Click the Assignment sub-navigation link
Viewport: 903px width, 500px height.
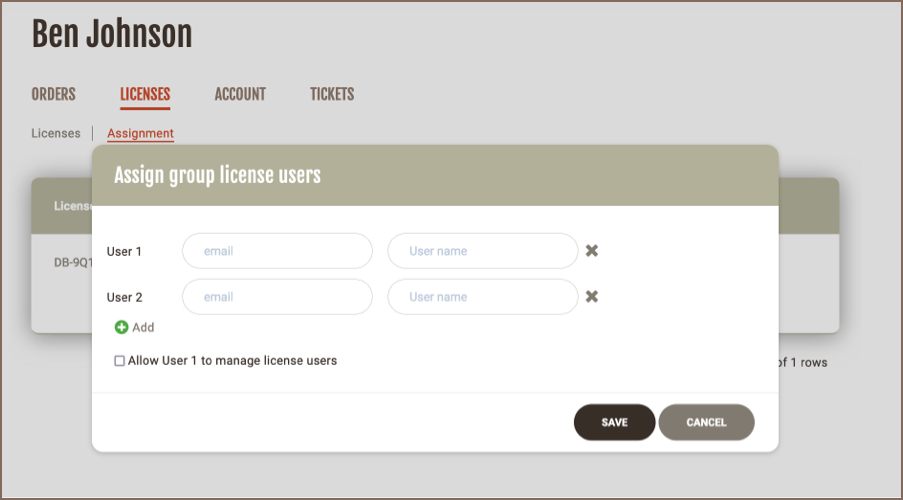pyautogui.click(x=140, y=133)
